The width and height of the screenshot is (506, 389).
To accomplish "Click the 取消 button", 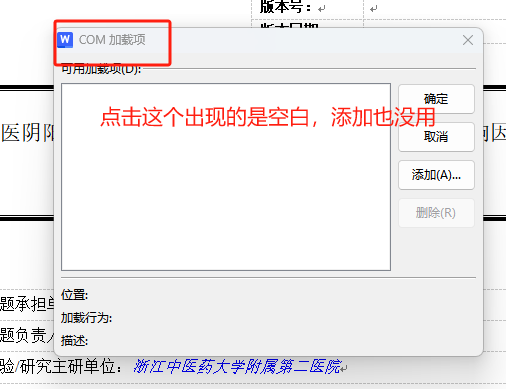I will click(x=436, y=137).
